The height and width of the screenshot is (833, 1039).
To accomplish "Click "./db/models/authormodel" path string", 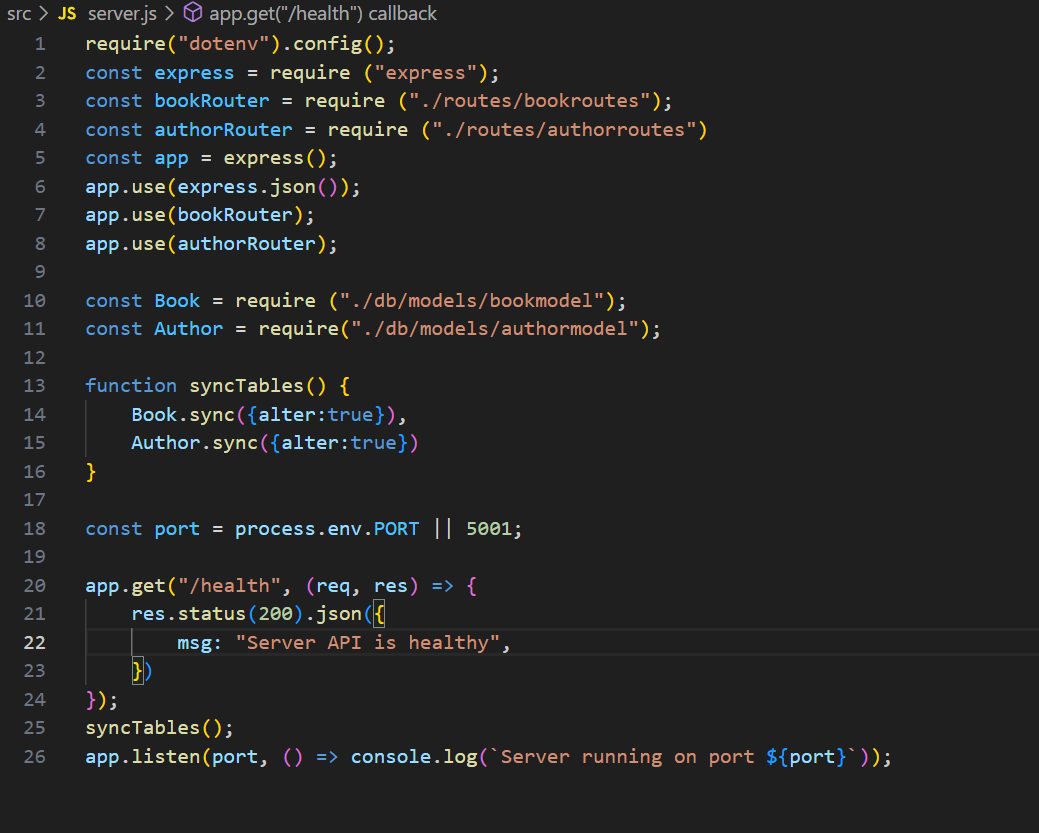I will coord(495,329).
